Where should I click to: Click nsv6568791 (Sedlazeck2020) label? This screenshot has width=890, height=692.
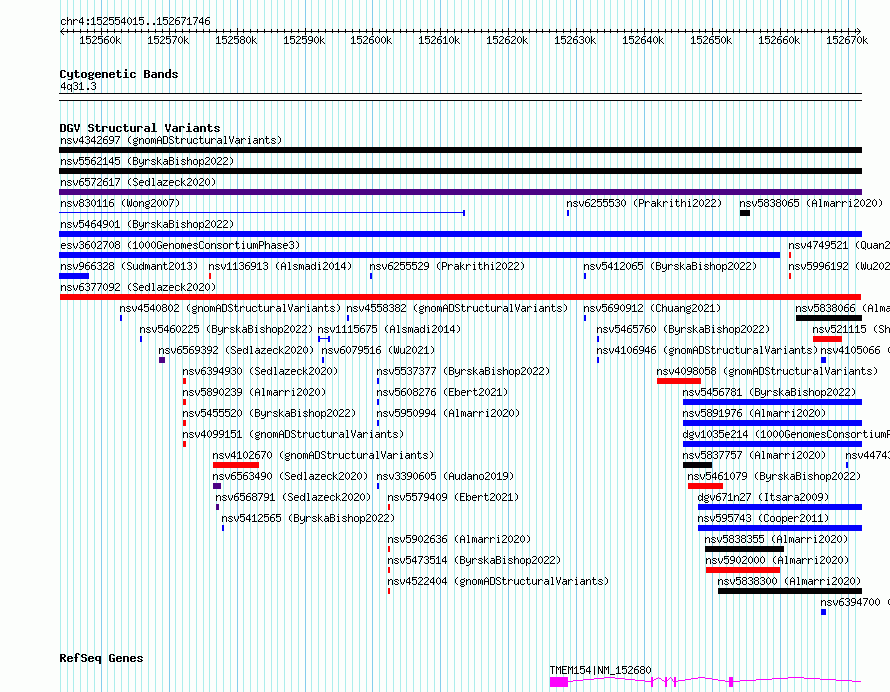pos(293,497)
